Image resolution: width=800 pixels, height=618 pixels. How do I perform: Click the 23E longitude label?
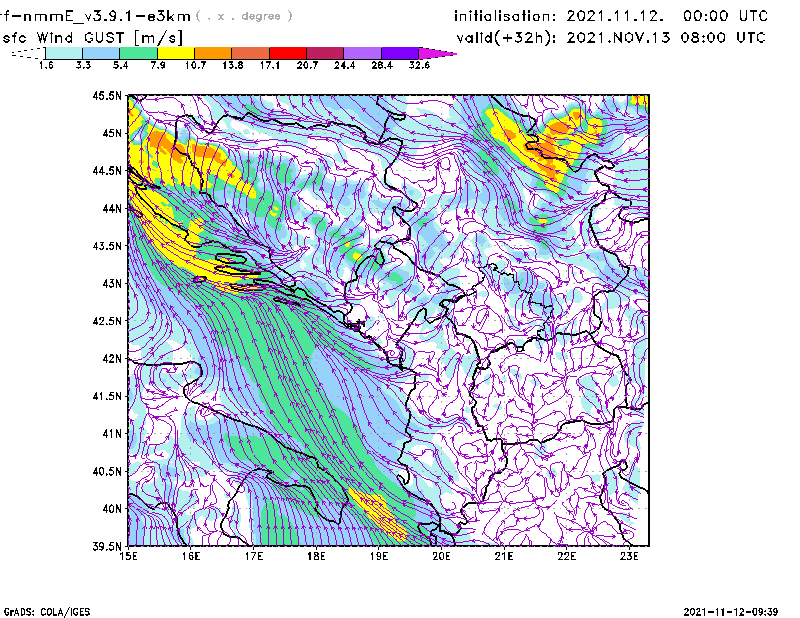[x=629, y=556]
